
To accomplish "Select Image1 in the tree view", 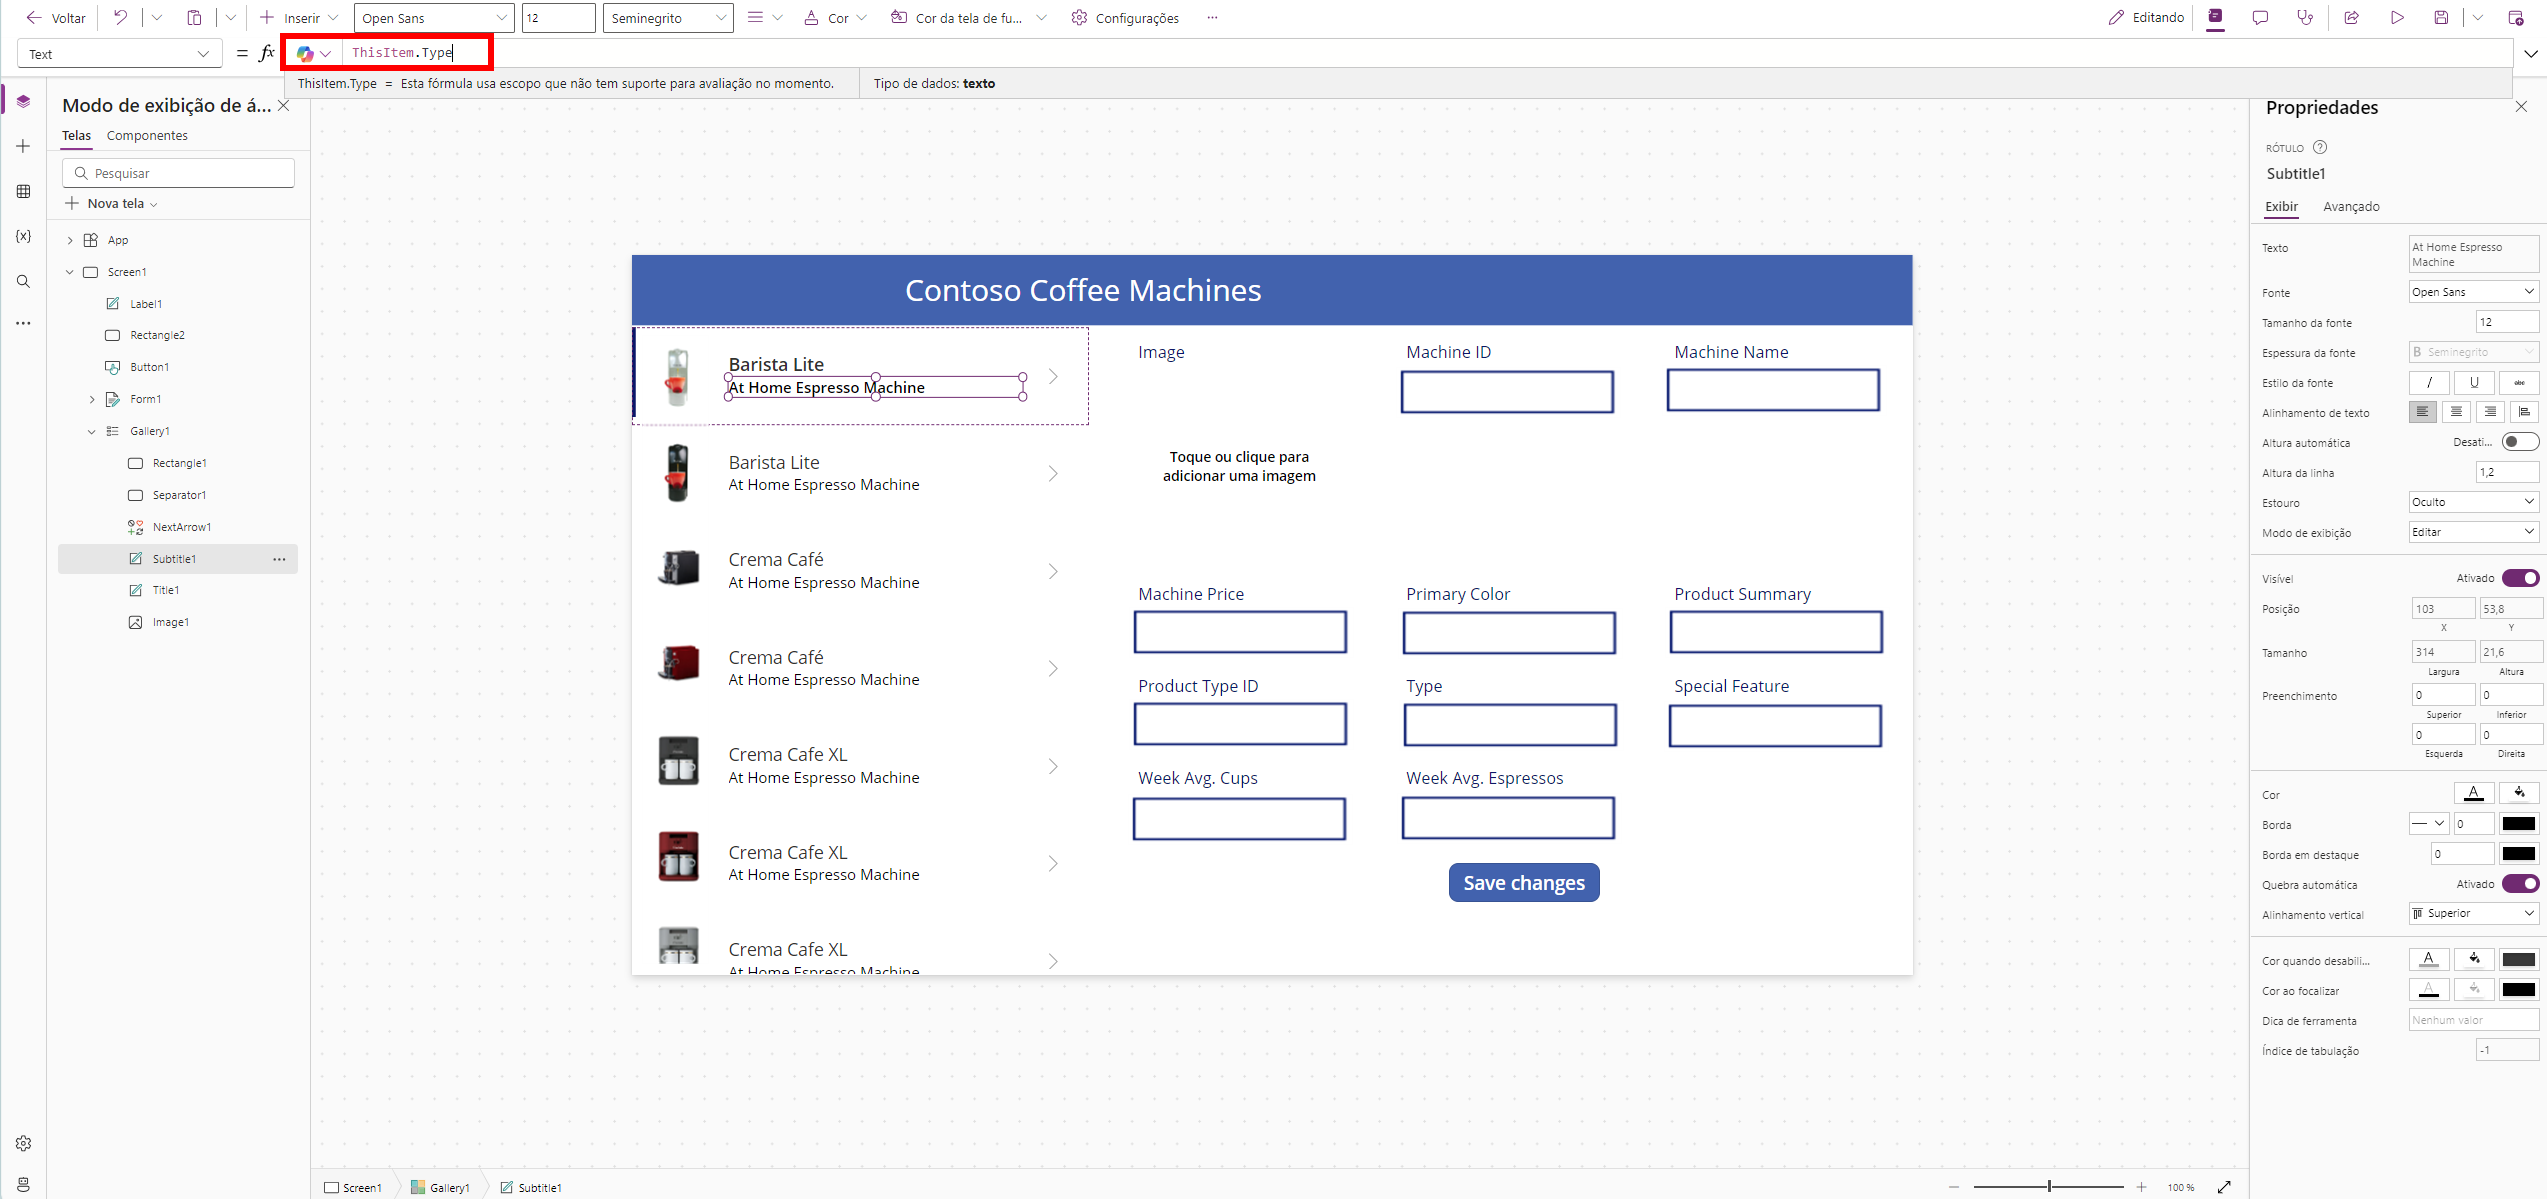I will tap(171, 622).
